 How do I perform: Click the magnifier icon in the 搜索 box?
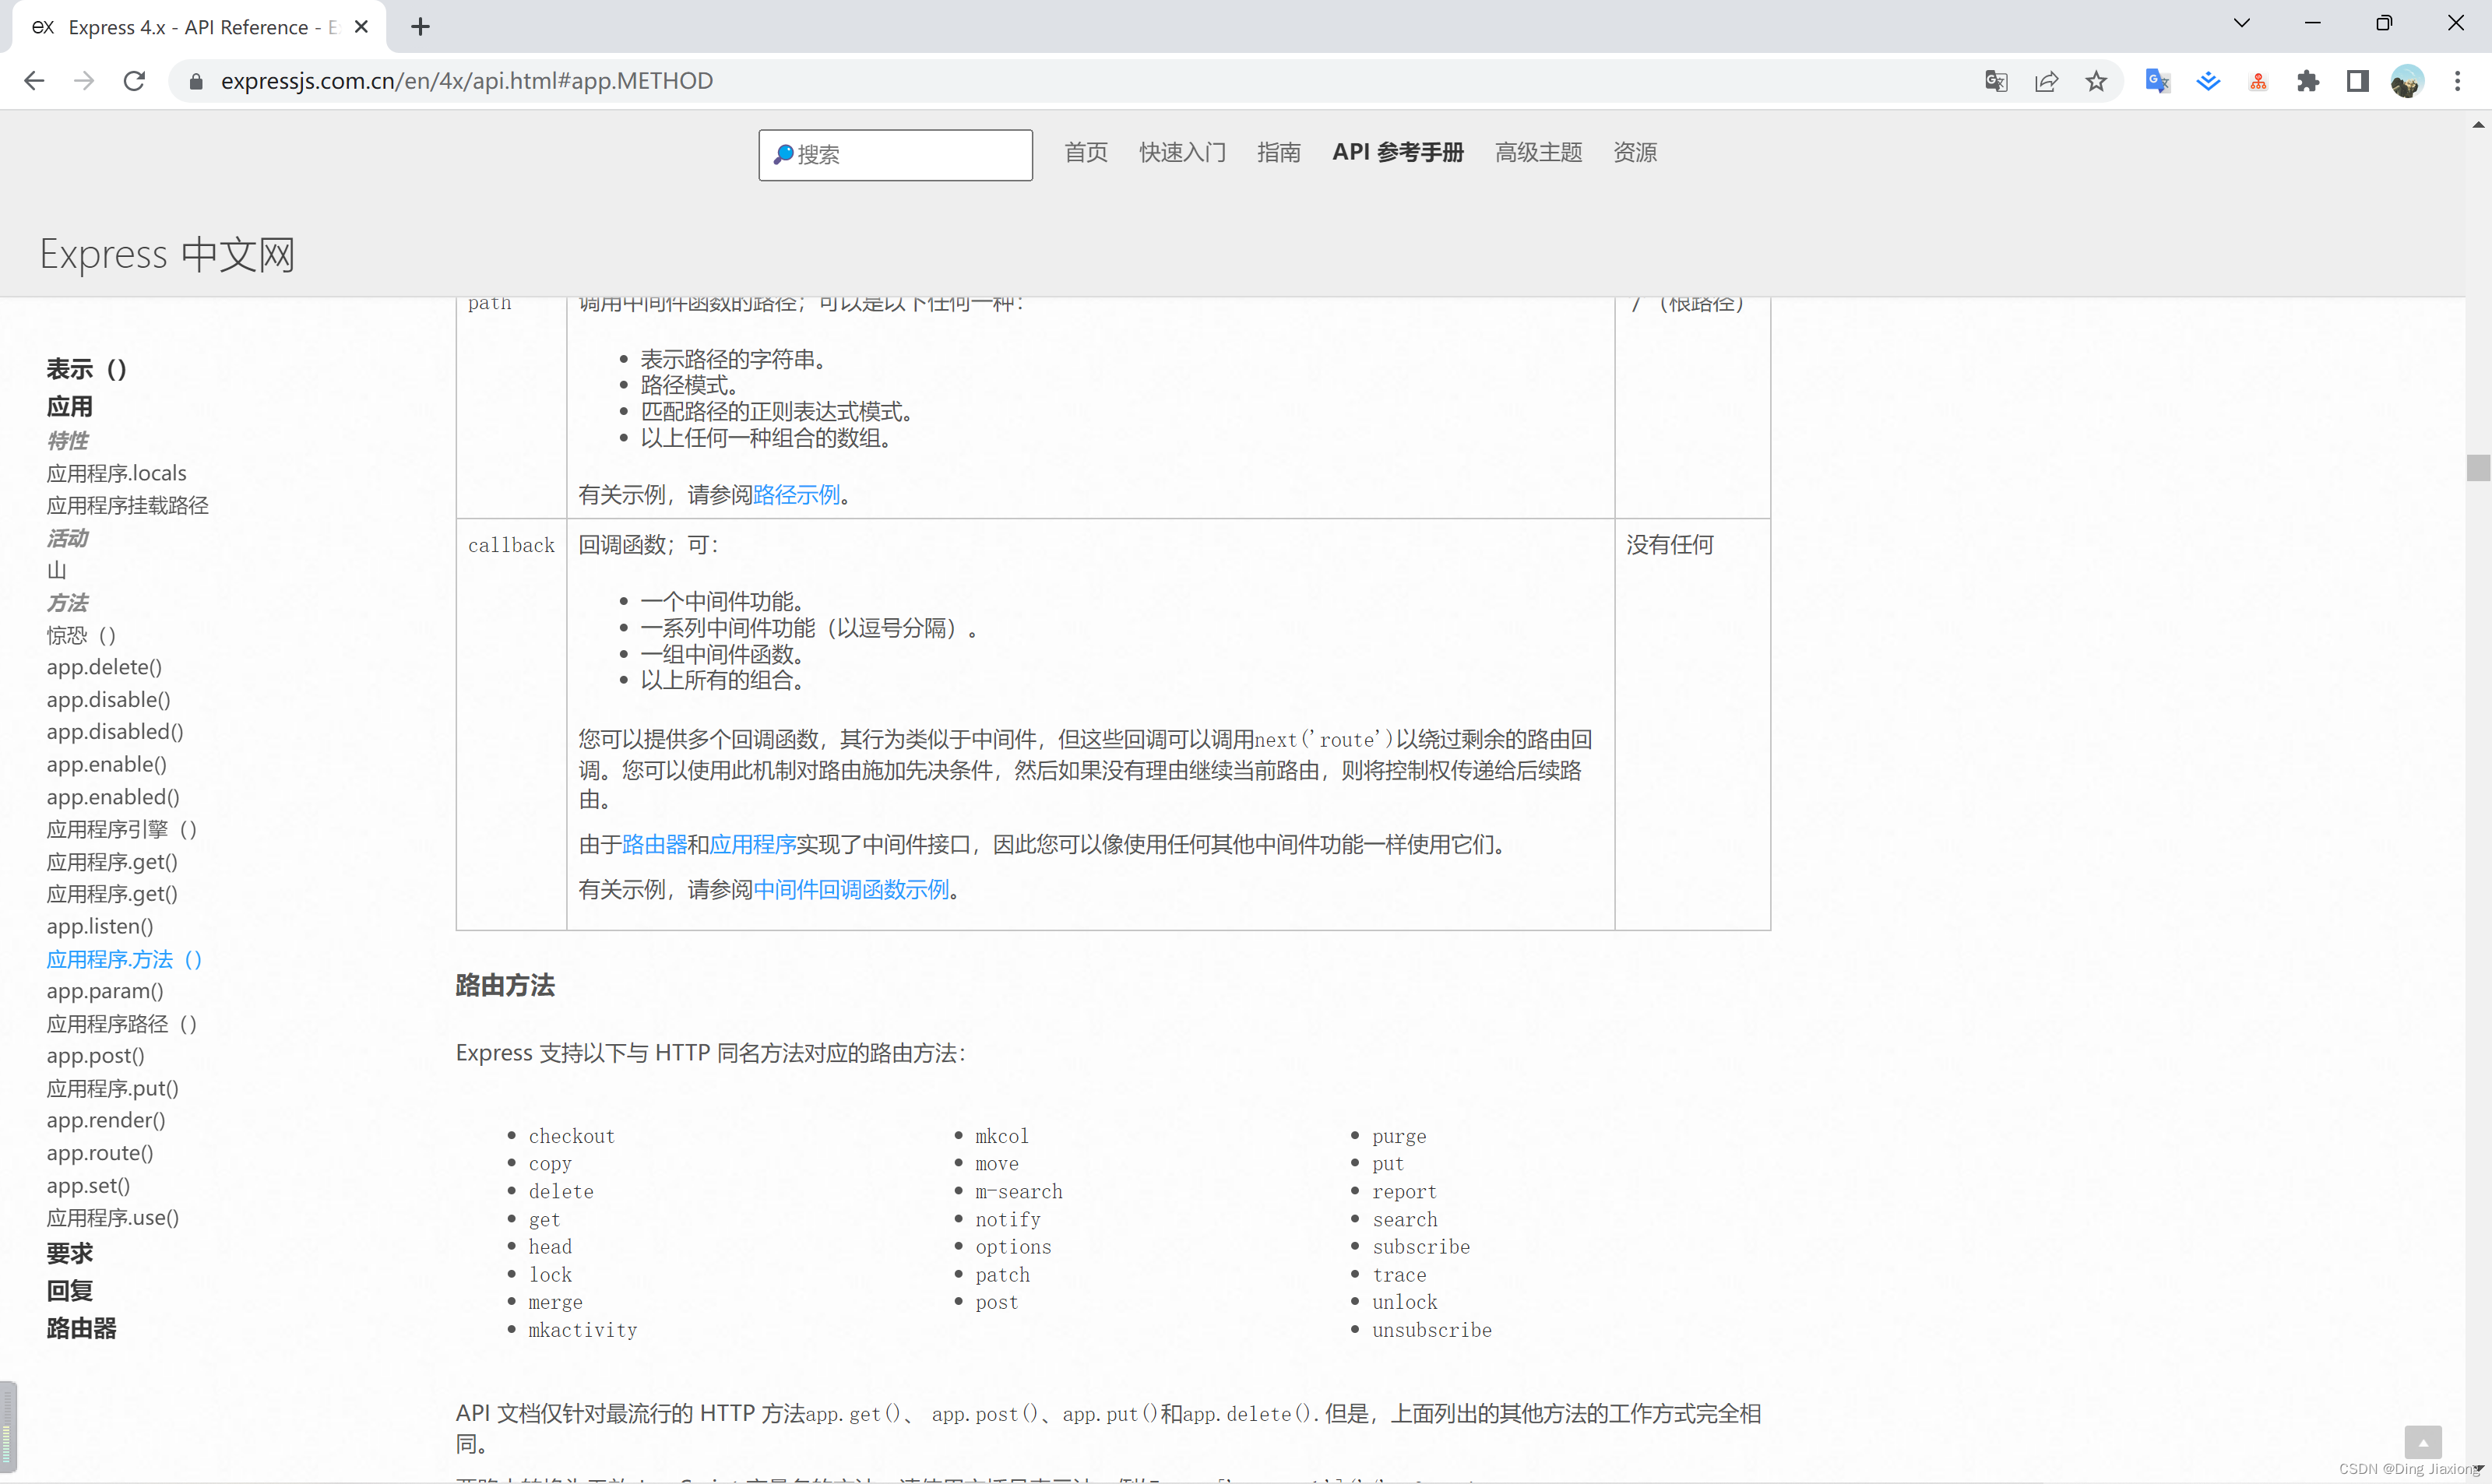(x=784, y=155)
